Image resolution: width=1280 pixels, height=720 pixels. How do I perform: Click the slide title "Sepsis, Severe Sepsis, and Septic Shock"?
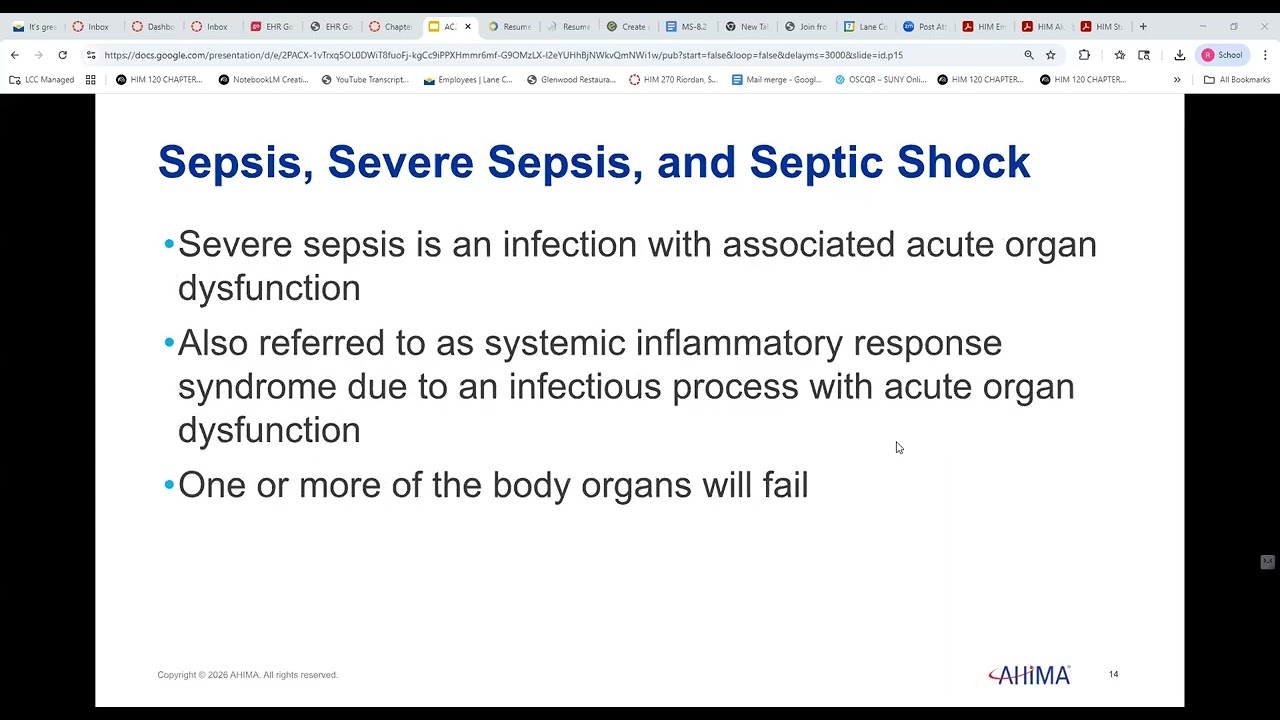click(594, 162)
